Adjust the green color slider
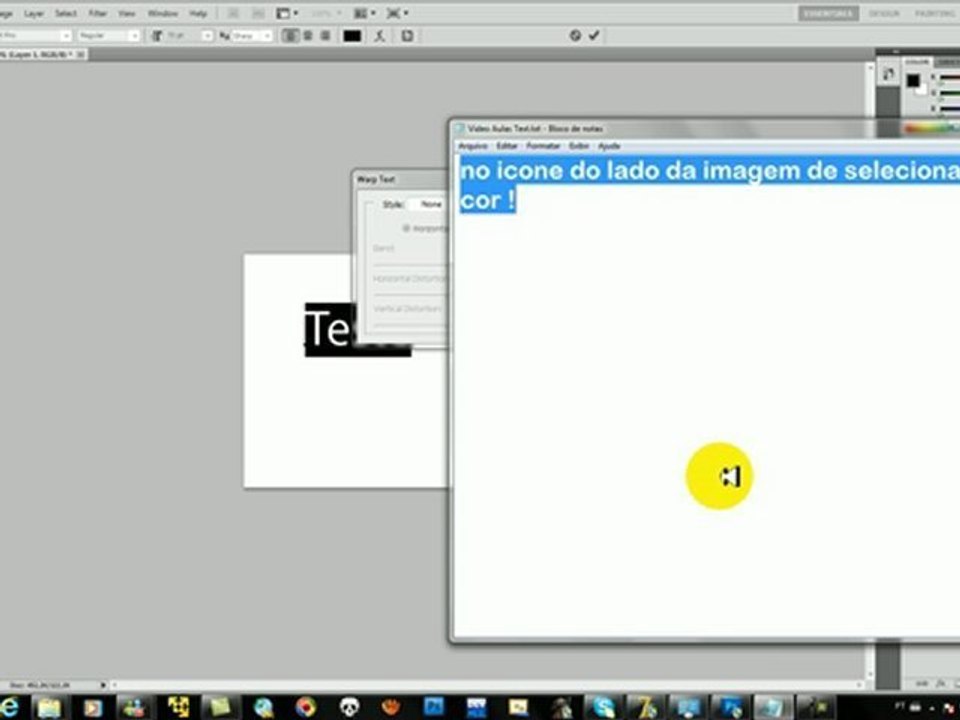 pos(950,93)
